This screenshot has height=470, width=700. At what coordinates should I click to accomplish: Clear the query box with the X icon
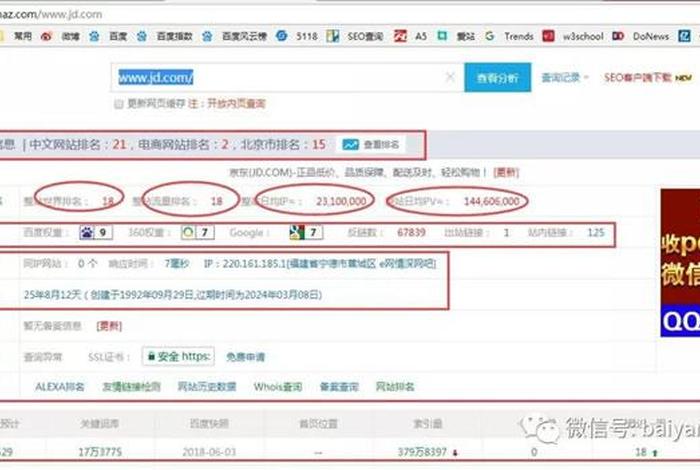(x=450, y=77)
